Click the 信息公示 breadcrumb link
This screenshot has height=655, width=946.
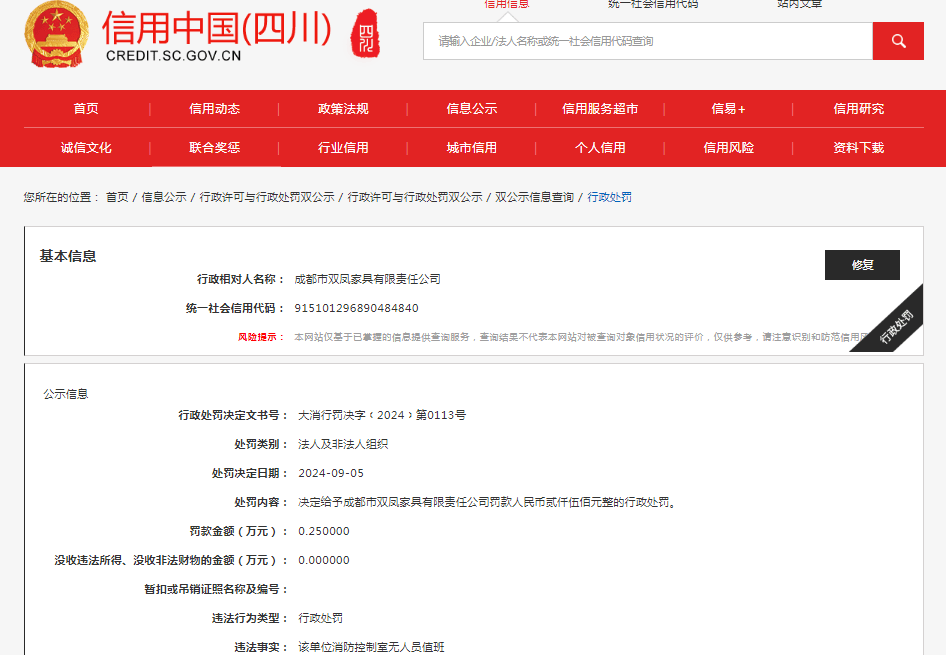pyautogui.click(x=163, y=197)
